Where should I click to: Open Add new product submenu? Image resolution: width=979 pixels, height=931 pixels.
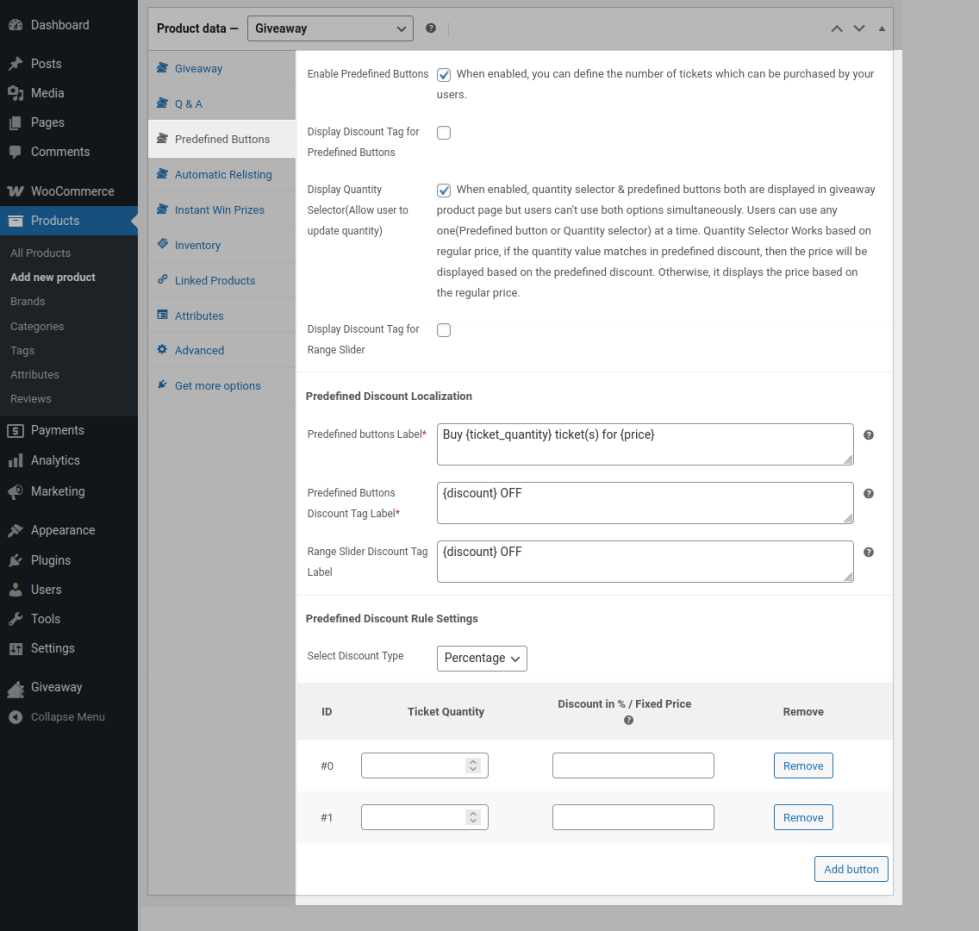pos(53,277)
